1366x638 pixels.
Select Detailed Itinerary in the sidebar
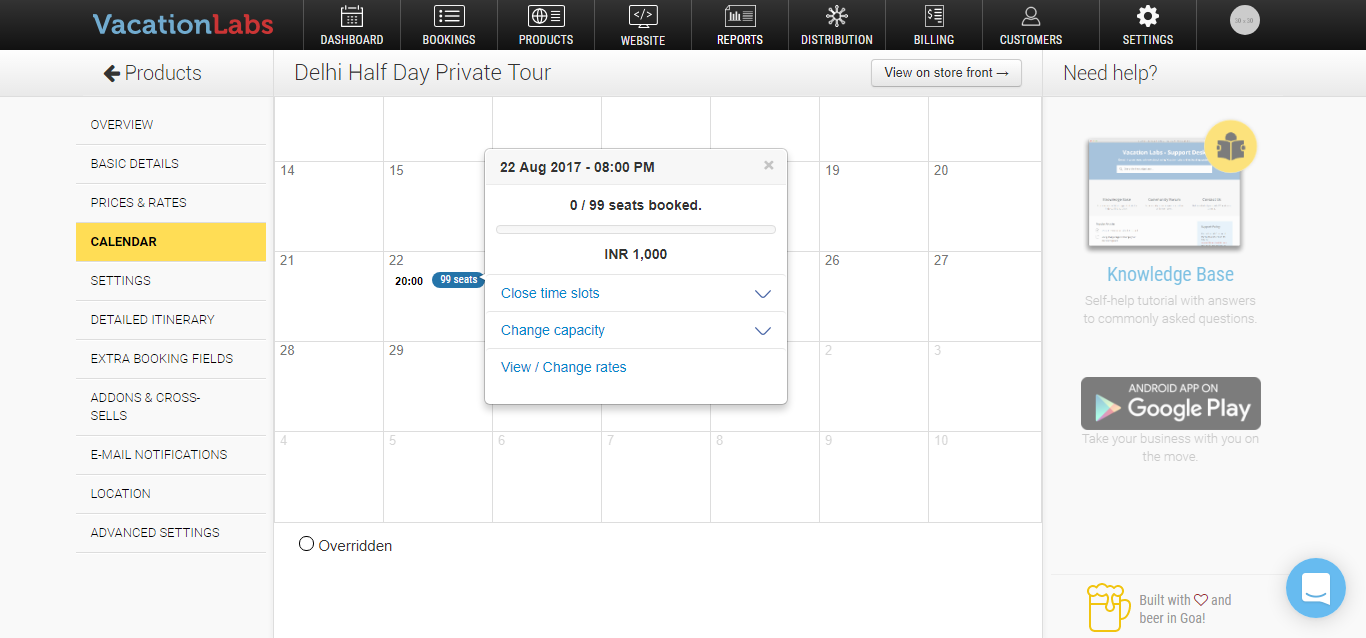pos(153,320)
